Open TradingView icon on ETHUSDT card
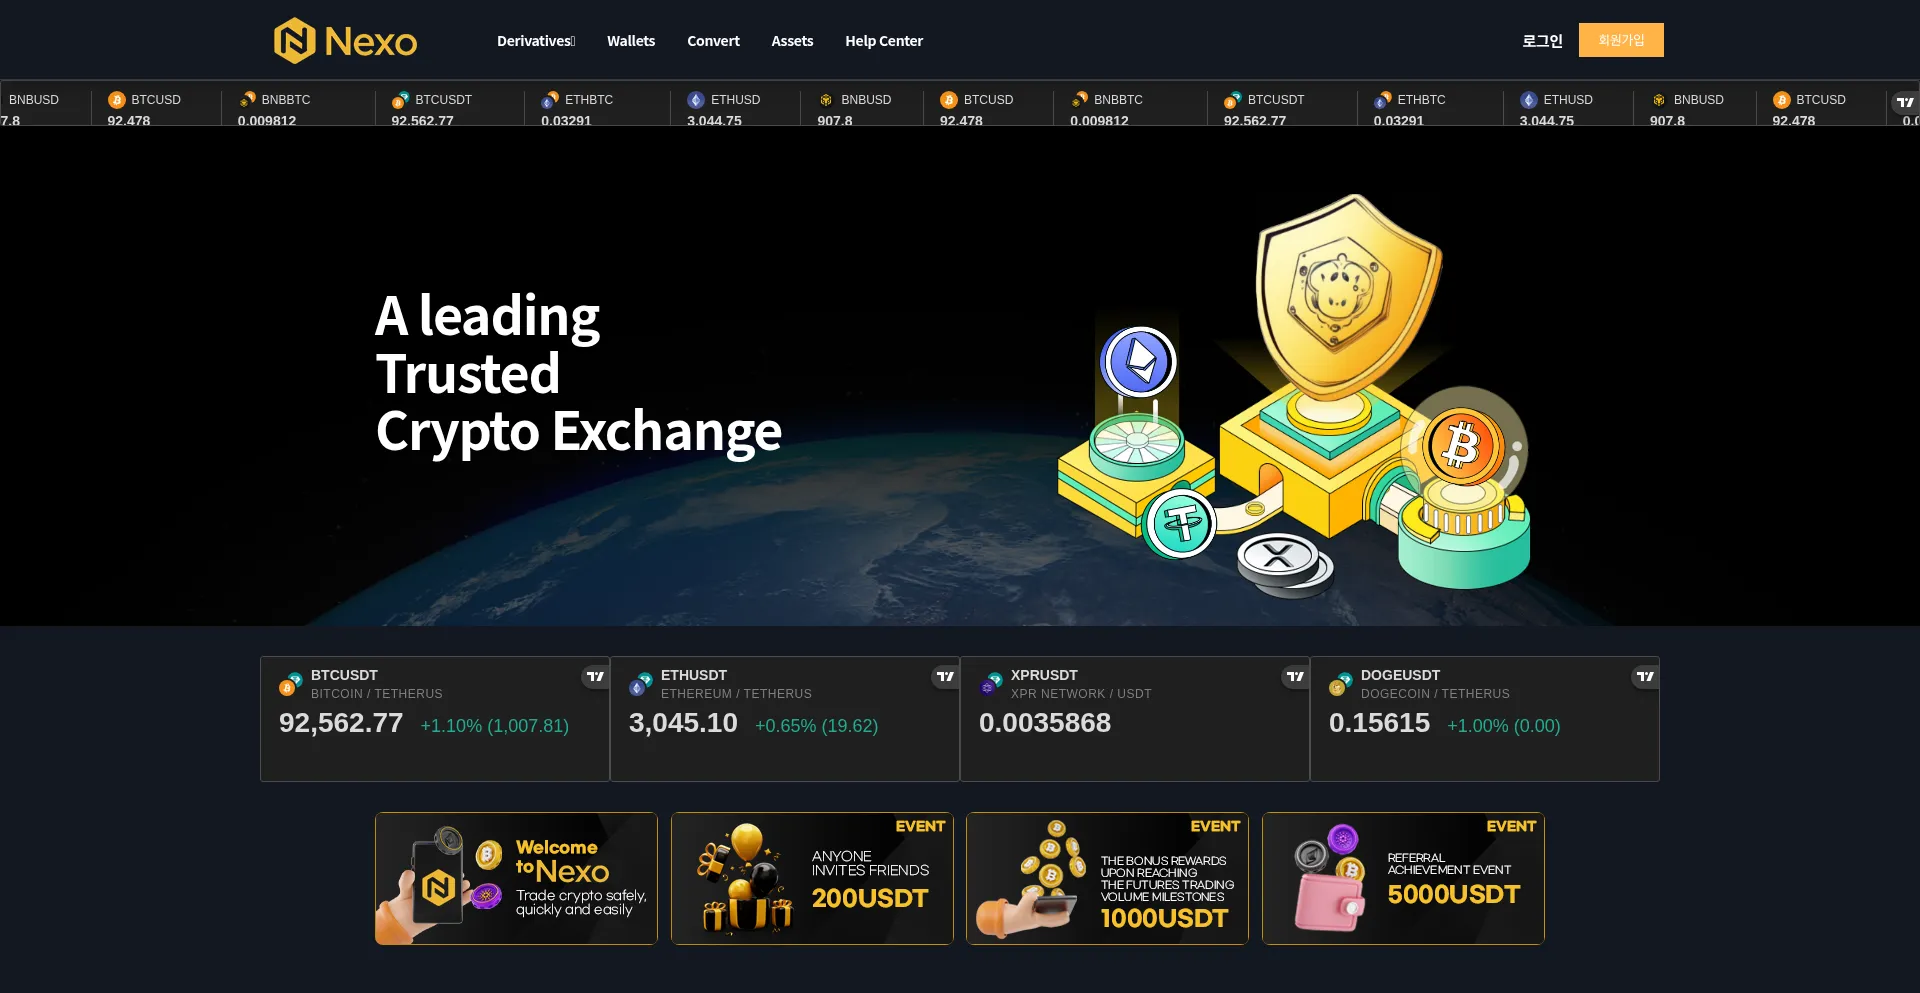The height and width of the screenshot is (993, 1920). [945, 677]
